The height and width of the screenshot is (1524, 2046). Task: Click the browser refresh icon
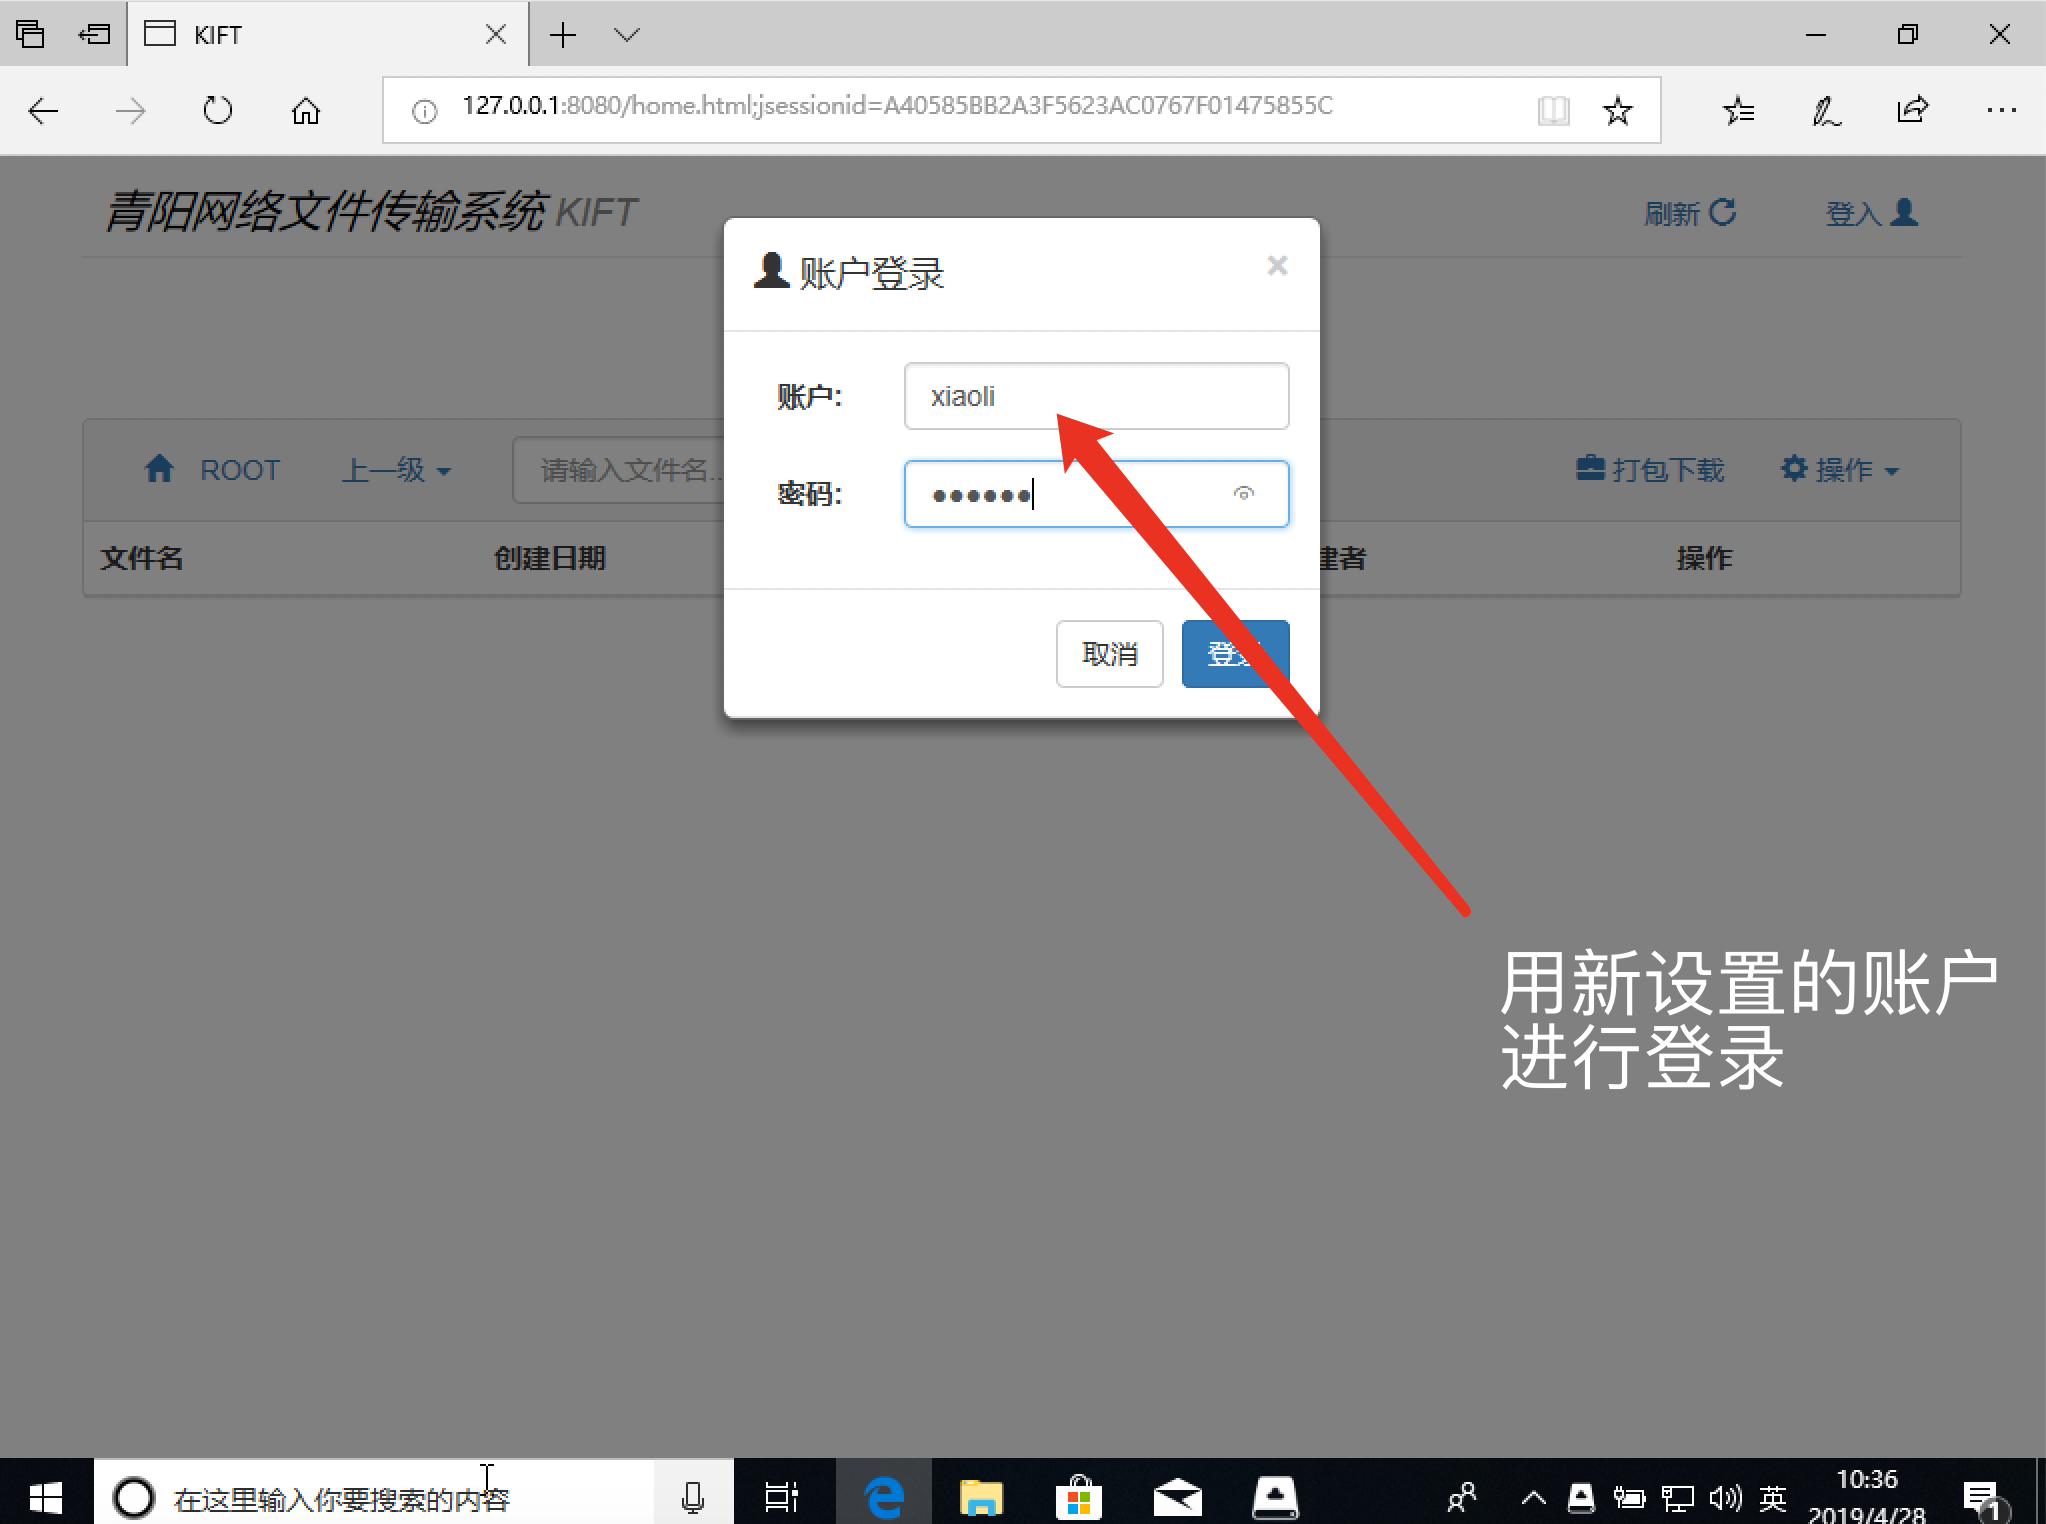click(x=217, y=110)
